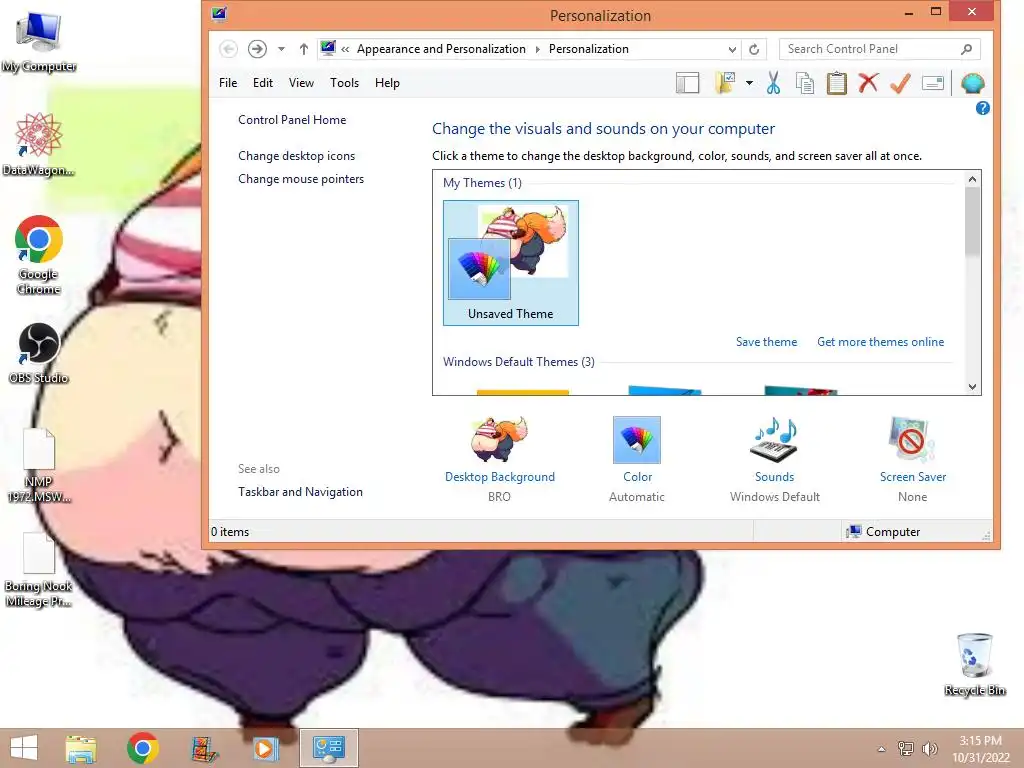Open the Windows Start button

[24, 748]
